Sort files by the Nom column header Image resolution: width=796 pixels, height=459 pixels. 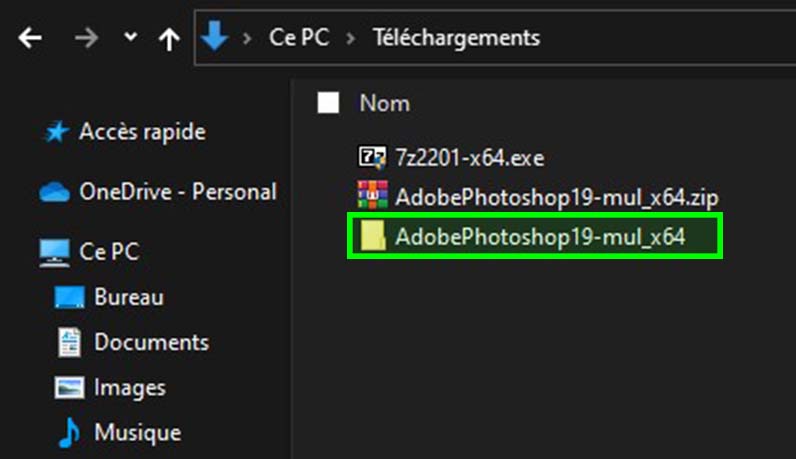[385, 103]
